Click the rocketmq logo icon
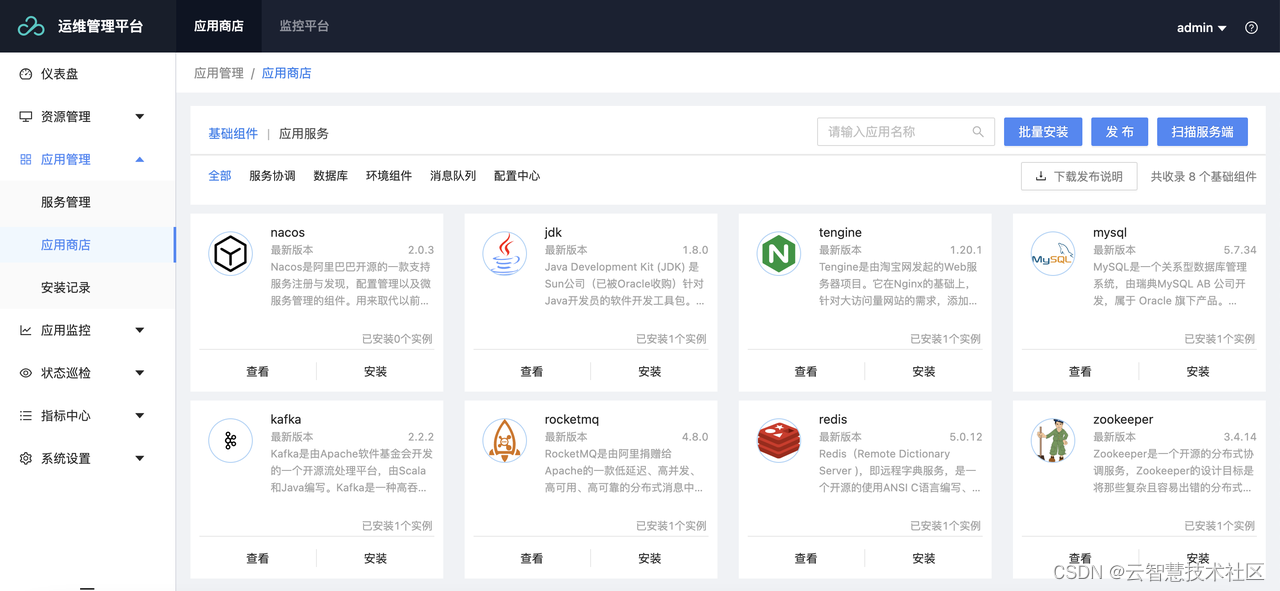Viewport: 1280px width, 591px height. pyautogui.click(x=505, y=440)
